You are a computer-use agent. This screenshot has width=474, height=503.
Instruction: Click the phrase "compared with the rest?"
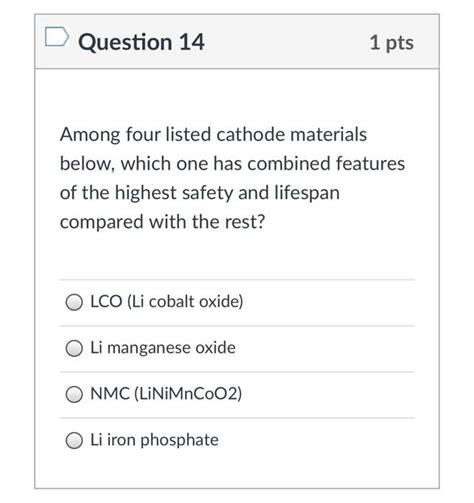162,222
